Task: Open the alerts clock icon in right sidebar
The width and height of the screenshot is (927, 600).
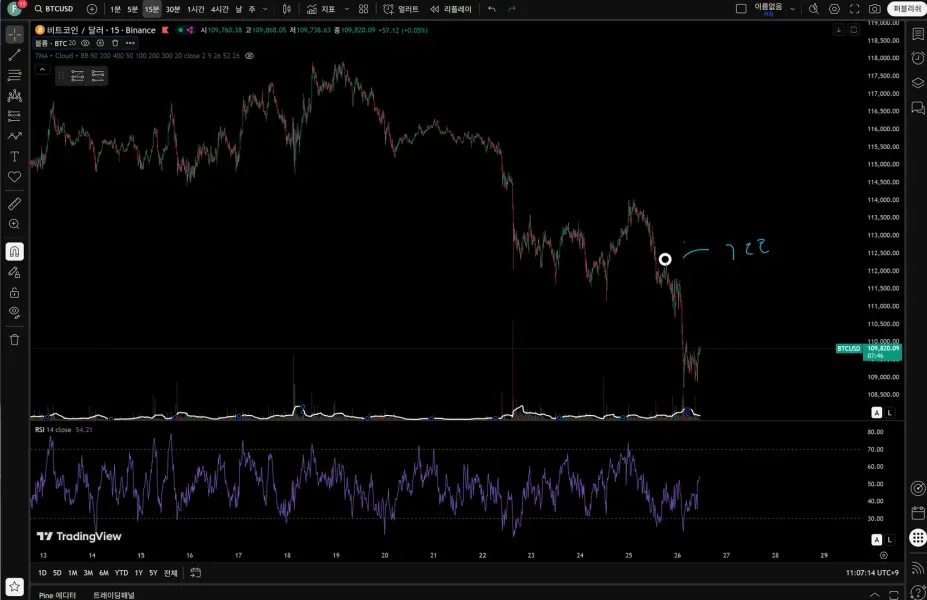Action: coord(918,58)
